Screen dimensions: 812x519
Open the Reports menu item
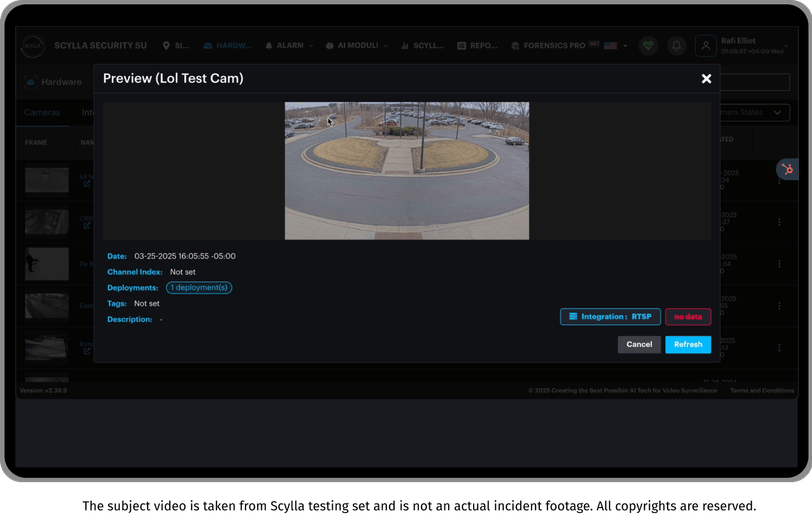click(x=477, y=46)
